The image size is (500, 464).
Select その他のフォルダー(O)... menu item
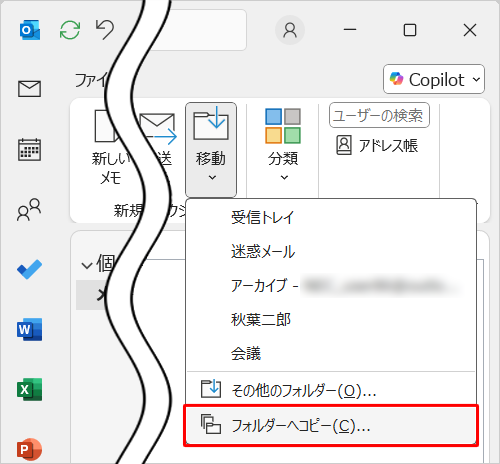pos(331,390)
